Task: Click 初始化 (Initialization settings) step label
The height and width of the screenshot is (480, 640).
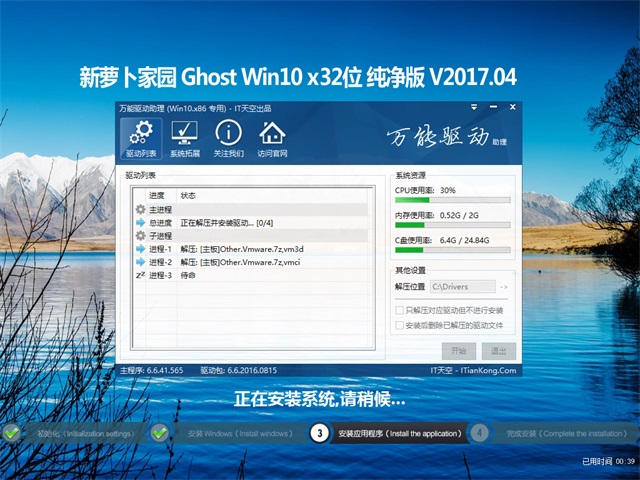Action: pos(85,433)
